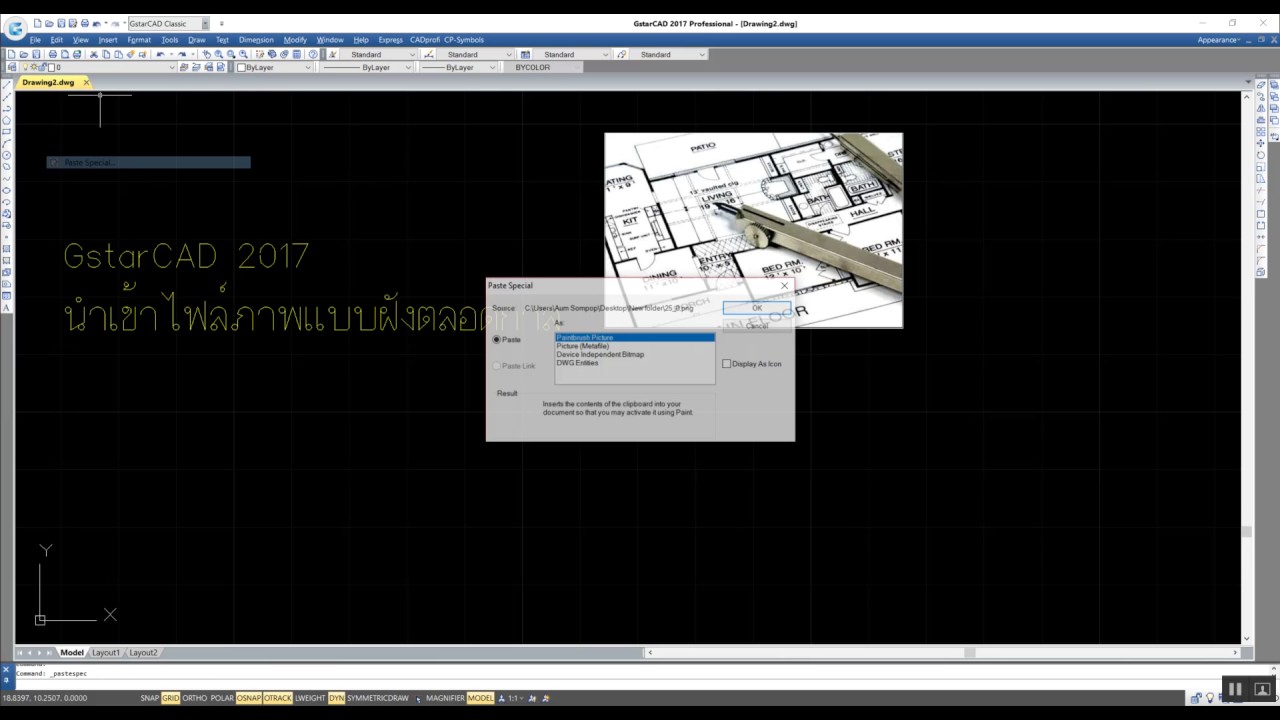Expand the multileader style Standard dropdown
Image resolution: width=1280 pixels, height=720 pixels.
coord(702,54)
